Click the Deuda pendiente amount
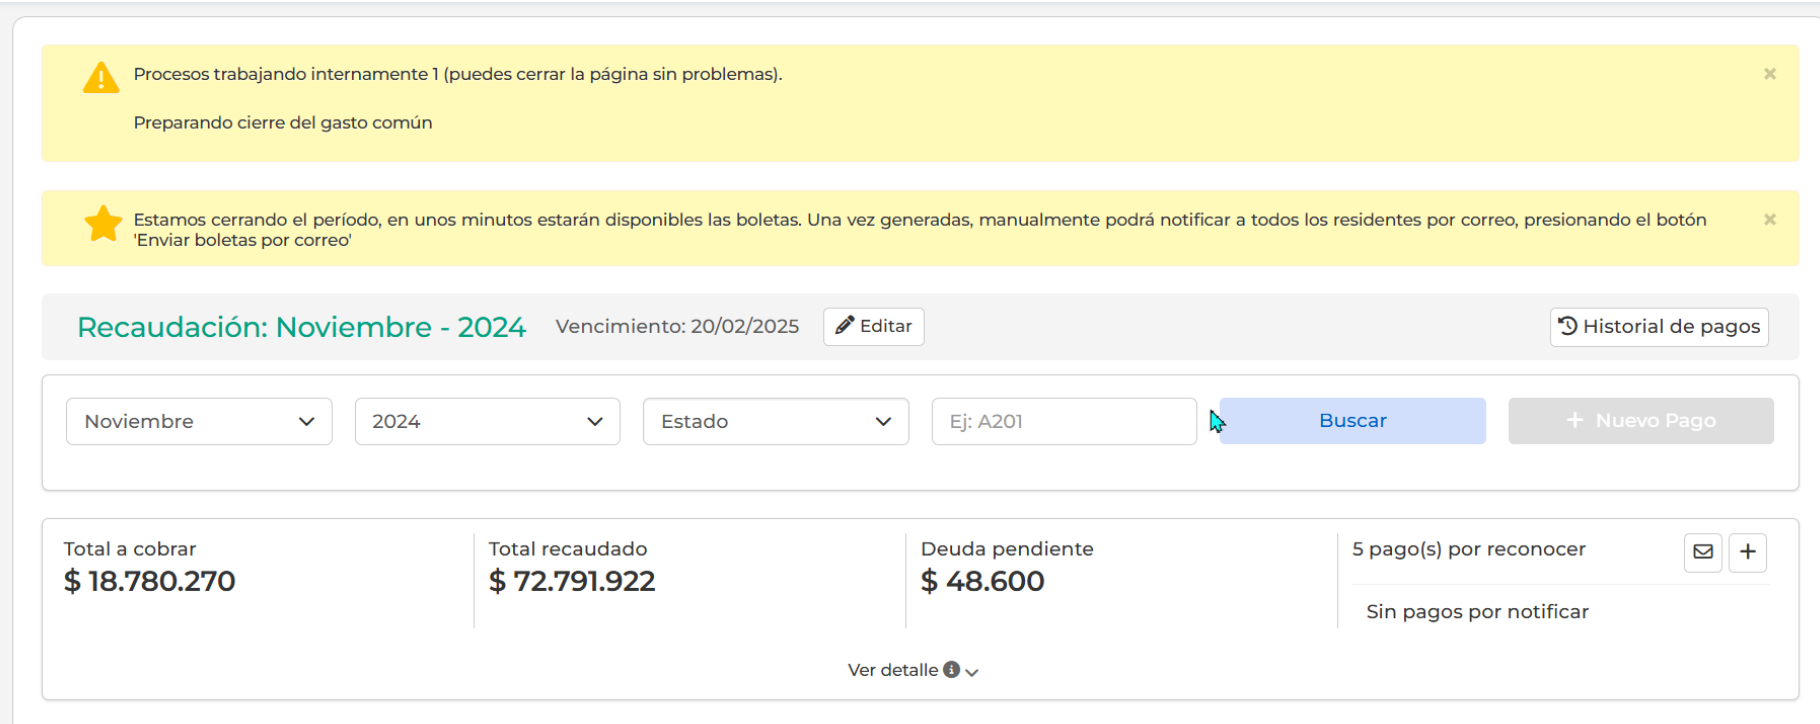 click(x=982, y=581)
